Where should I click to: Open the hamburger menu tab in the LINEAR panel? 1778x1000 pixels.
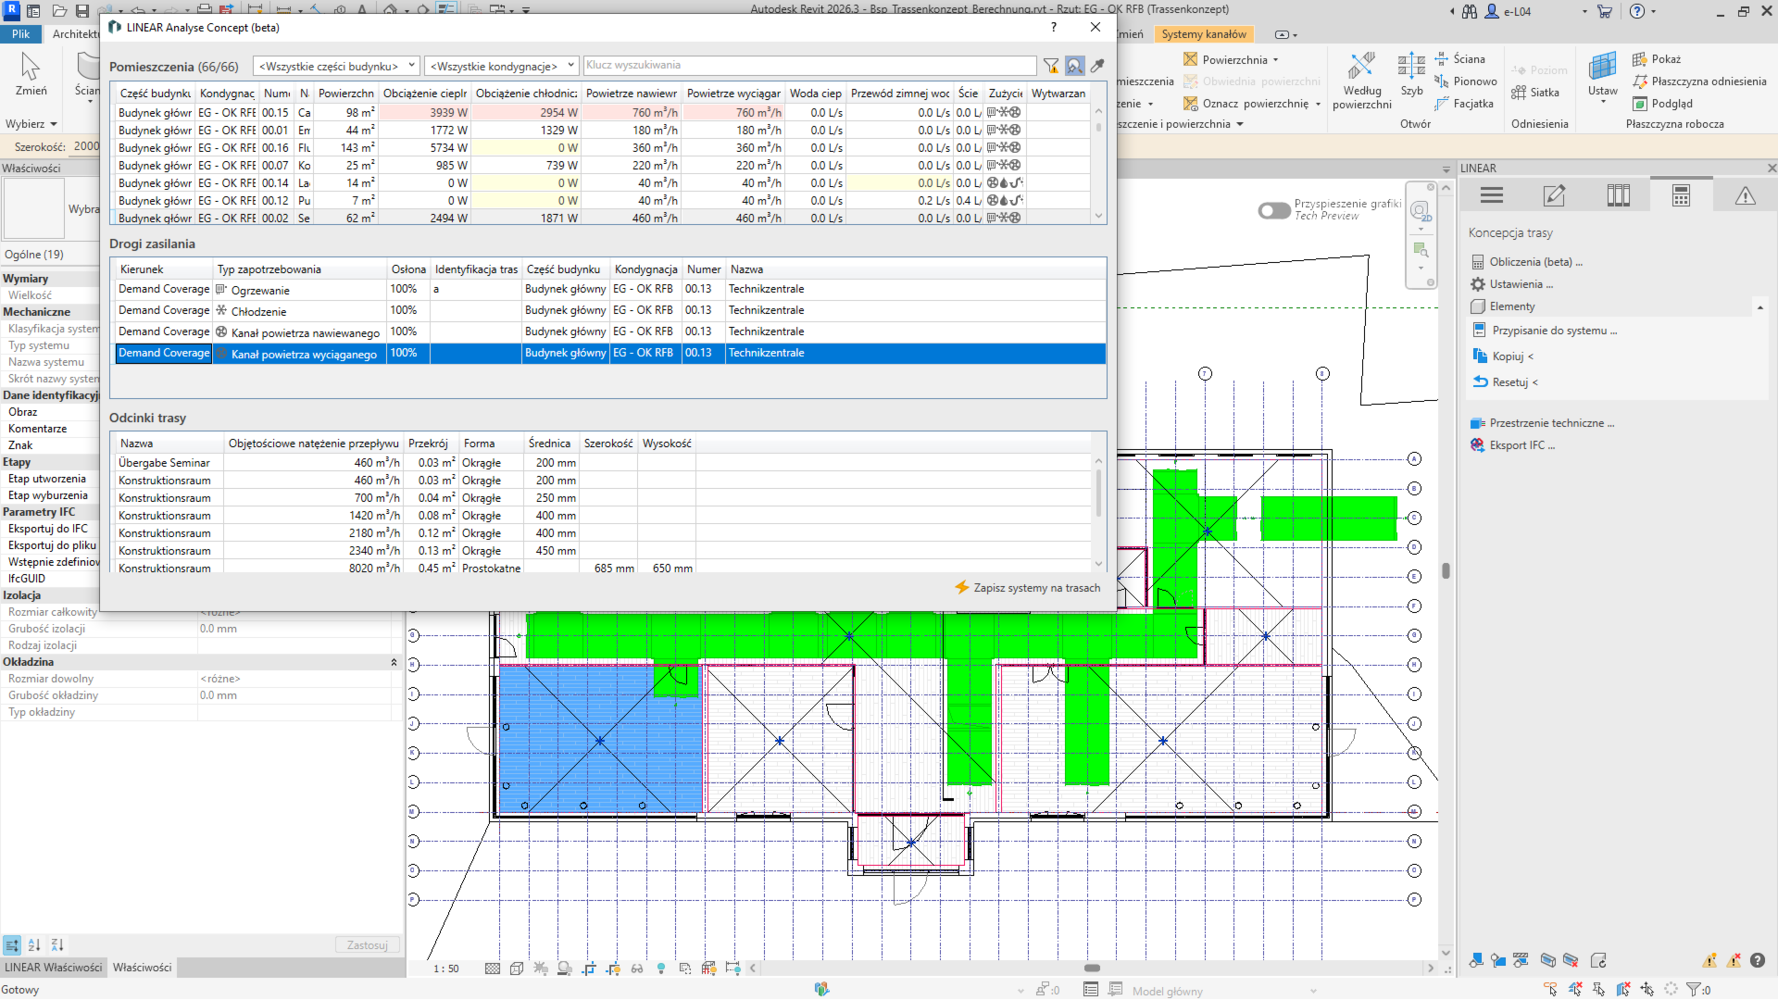[1491, 196]
